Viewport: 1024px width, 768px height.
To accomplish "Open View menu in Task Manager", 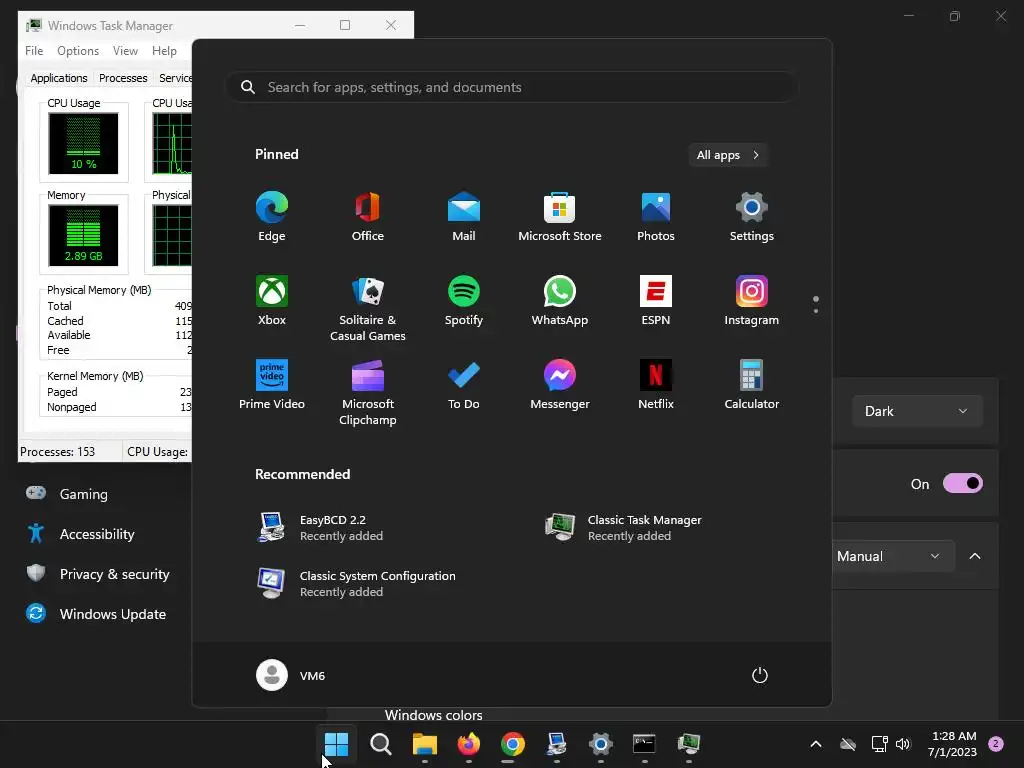I will coord(125,51).
